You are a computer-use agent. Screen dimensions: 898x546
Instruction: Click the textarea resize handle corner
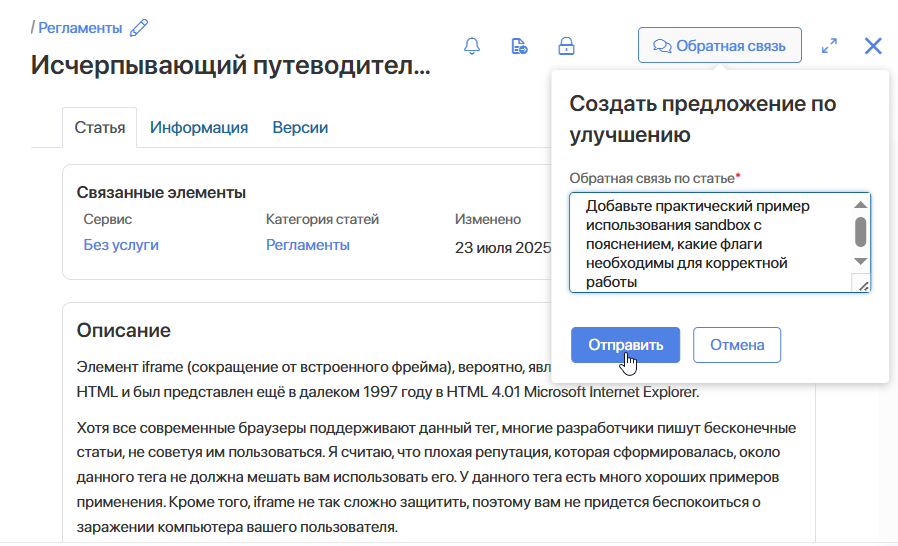tap(861, 285)
